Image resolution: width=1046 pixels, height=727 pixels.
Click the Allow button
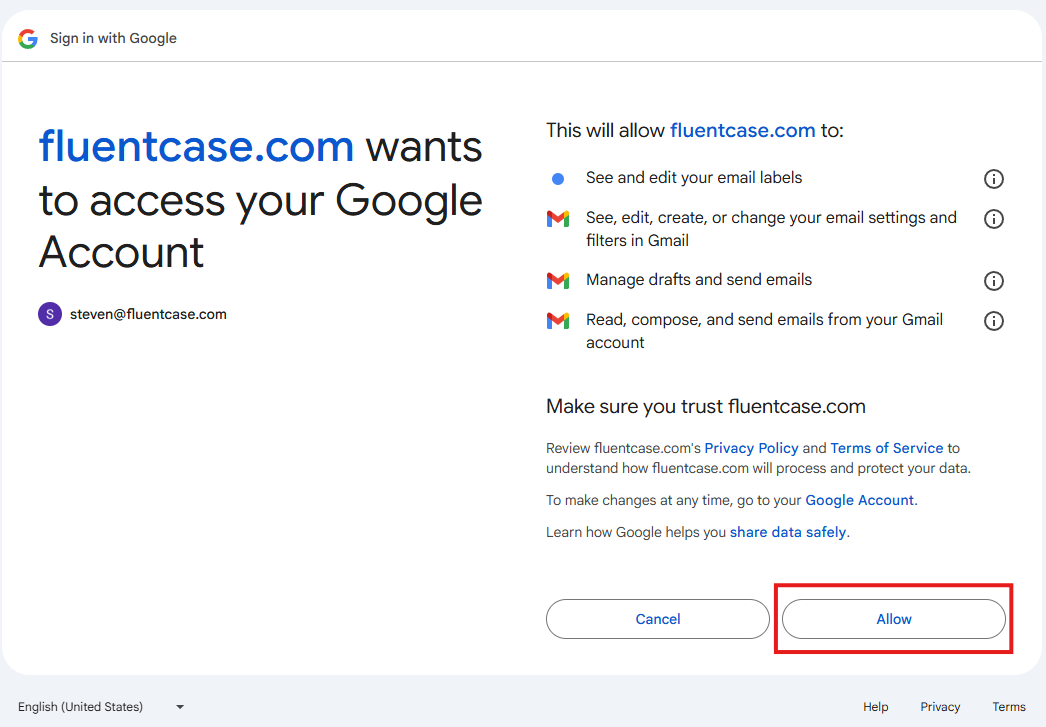893,619
